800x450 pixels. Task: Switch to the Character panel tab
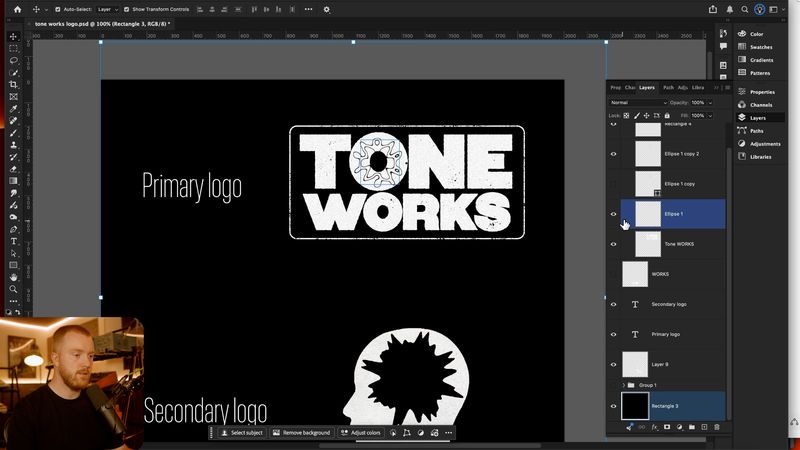[630, 88]
